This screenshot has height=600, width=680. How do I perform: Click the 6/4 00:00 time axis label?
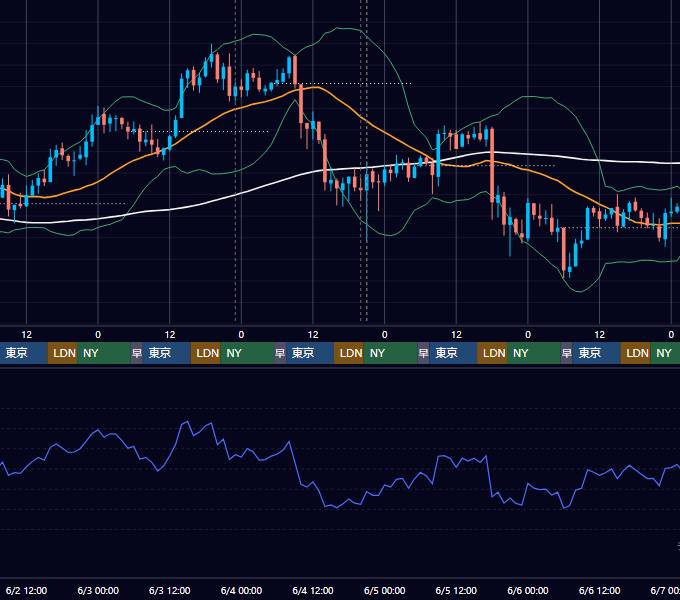(x=241, y=590)
